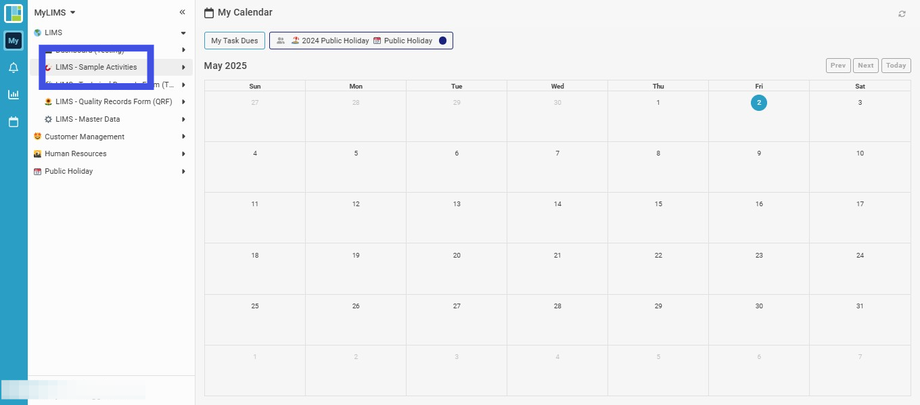Click the gear icon of LIMS - Master Data

pos(49,119)
